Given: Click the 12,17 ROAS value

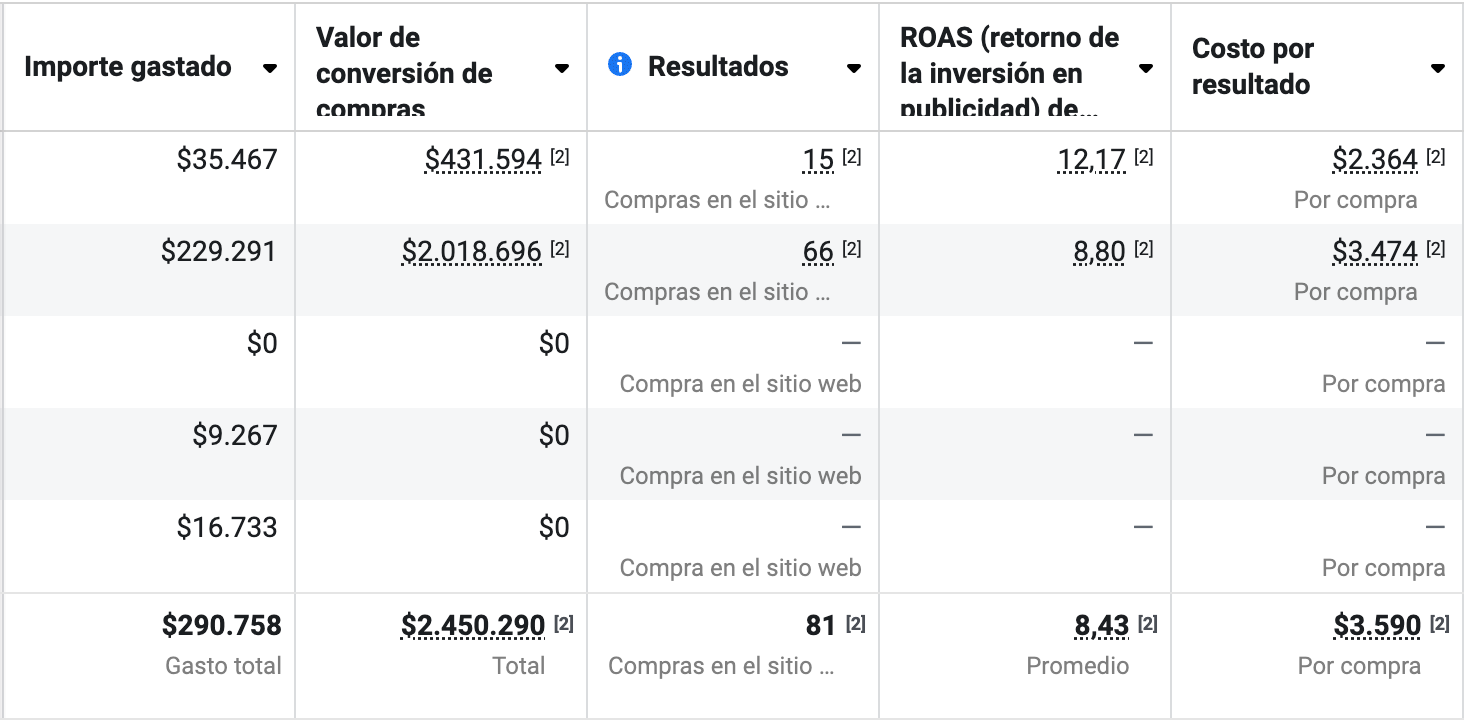Looking at the screenshot, I should 1092,160.
